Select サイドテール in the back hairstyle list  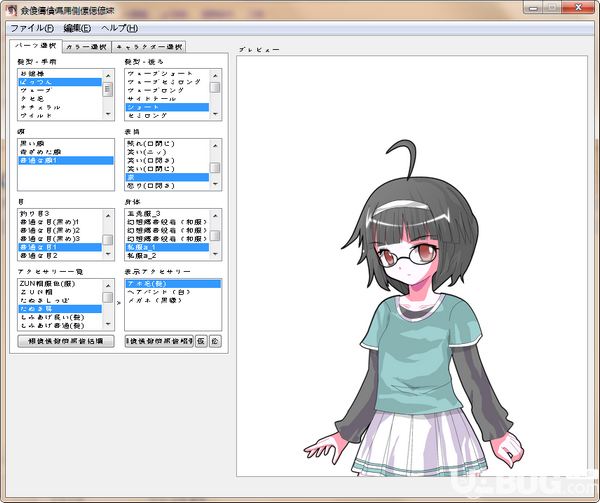click(167, 99)
